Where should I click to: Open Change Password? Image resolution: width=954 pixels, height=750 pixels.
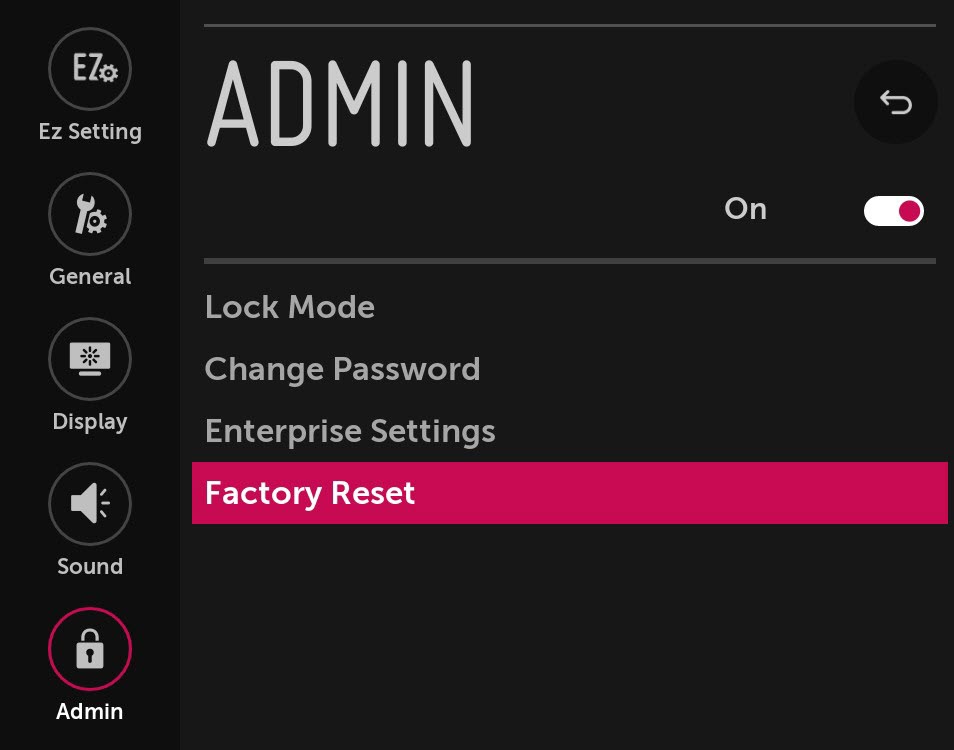coord(342,369)
